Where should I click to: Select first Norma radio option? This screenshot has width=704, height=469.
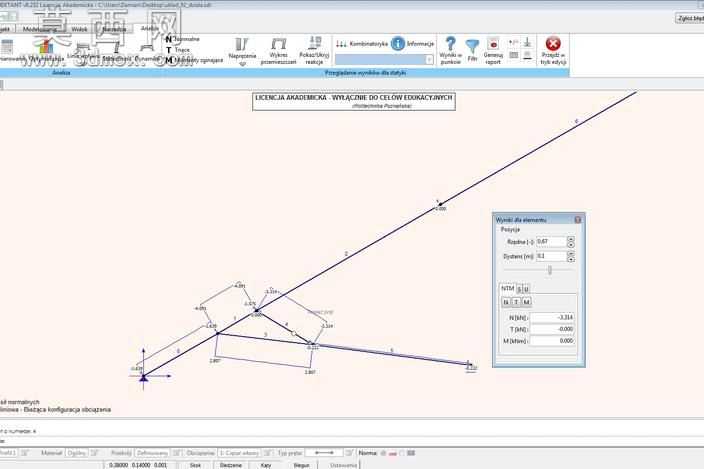(383, 453)
